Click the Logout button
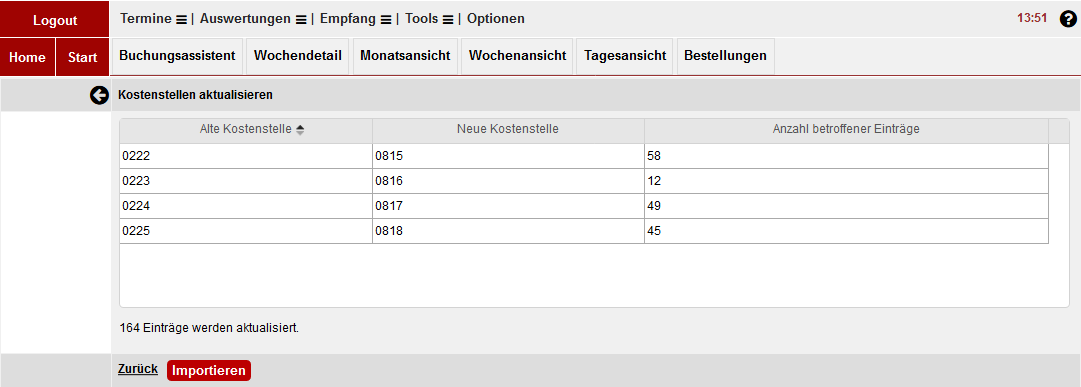 54,20
